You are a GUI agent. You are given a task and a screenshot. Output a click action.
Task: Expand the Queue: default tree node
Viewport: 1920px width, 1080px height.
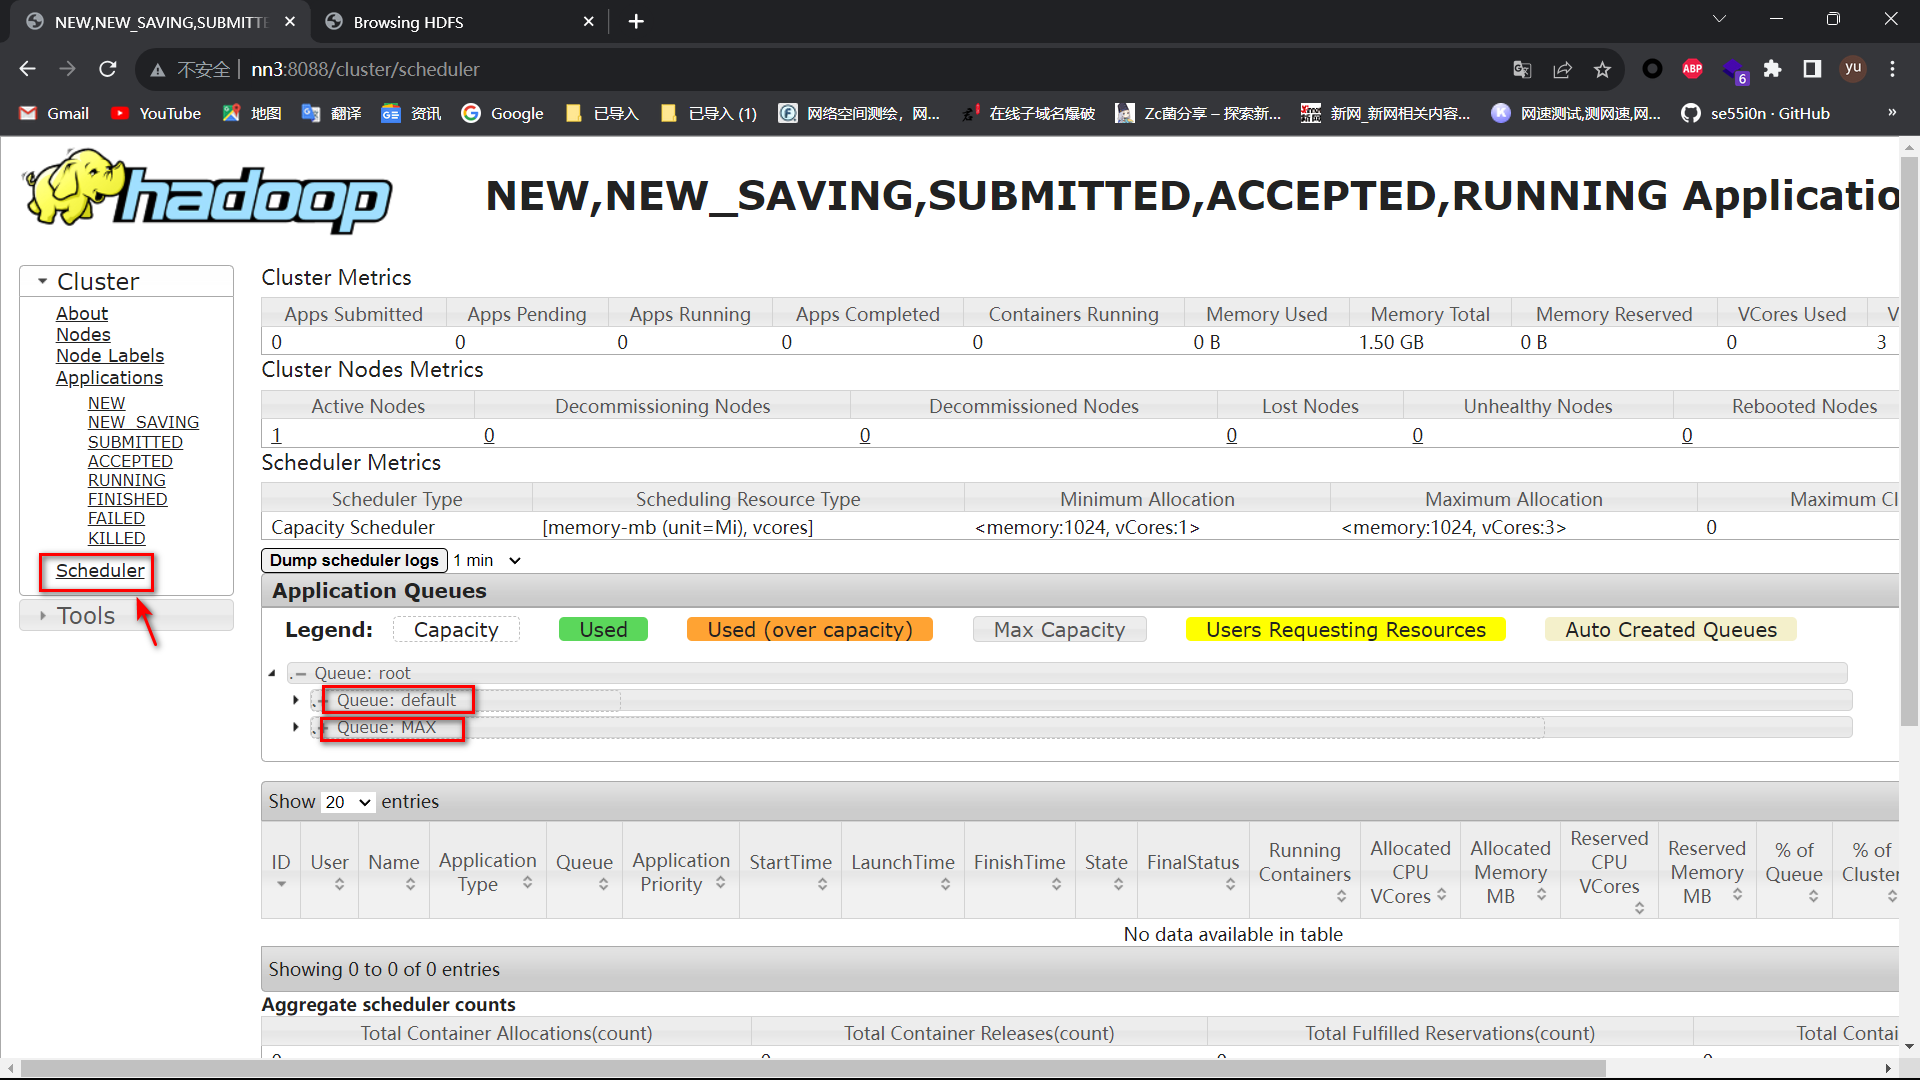coord(296,700)
